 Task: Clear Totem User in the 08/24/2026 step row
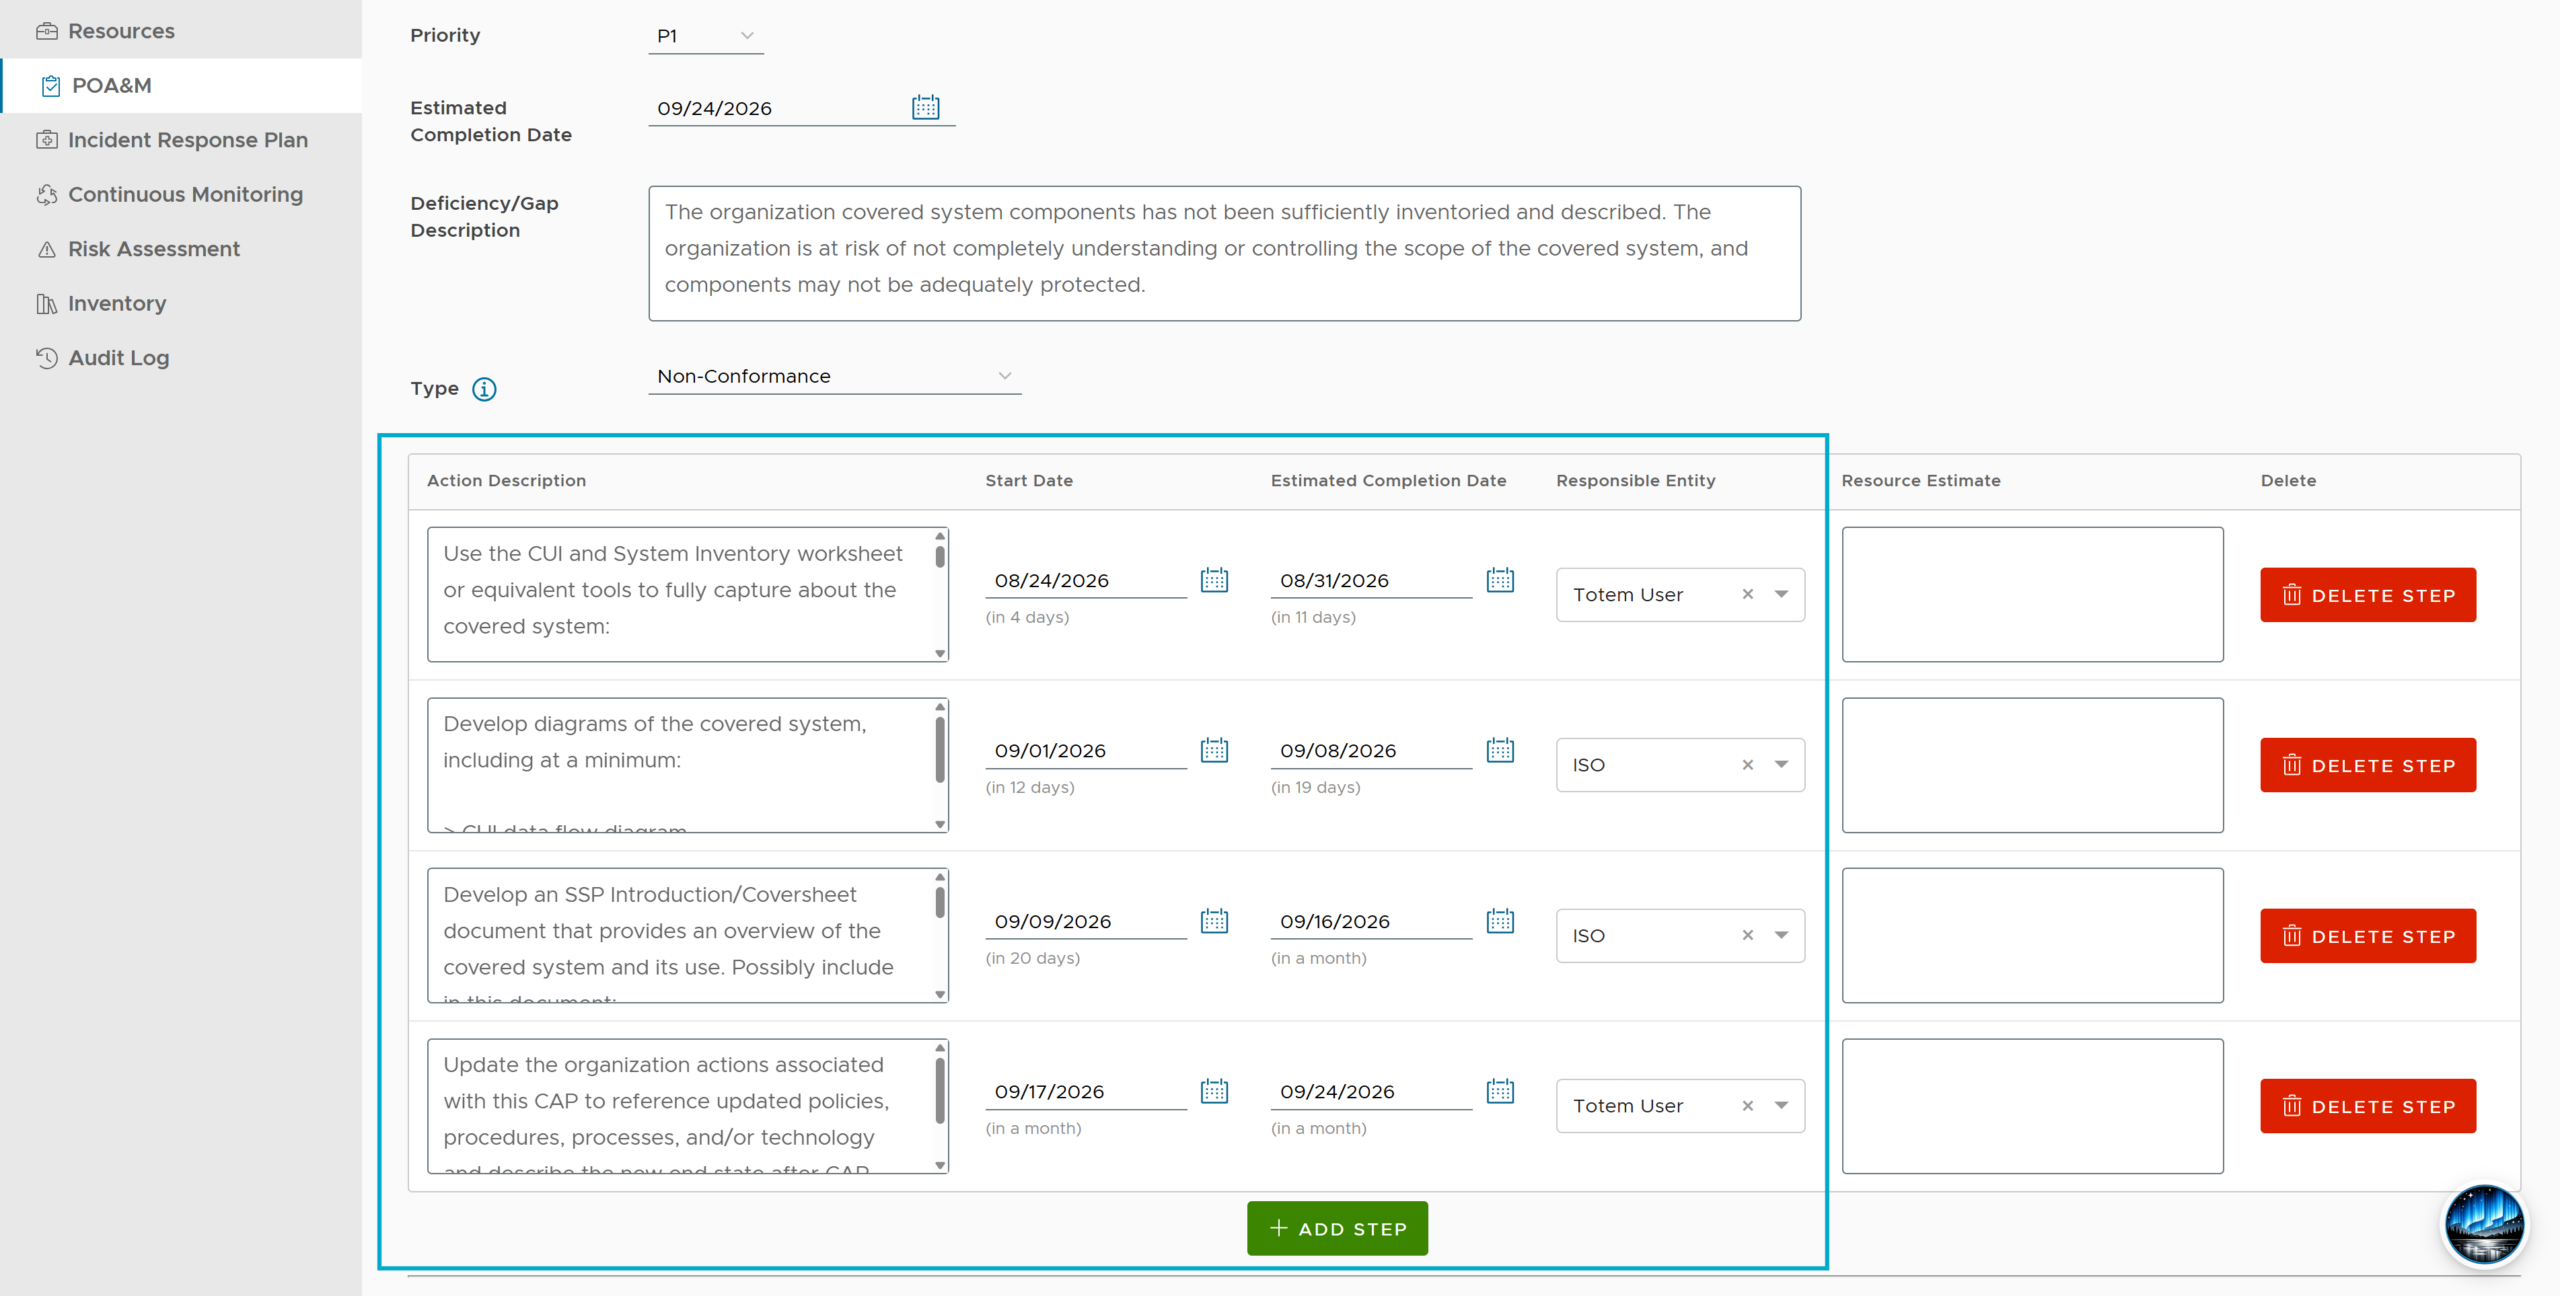click(1747, 594)
